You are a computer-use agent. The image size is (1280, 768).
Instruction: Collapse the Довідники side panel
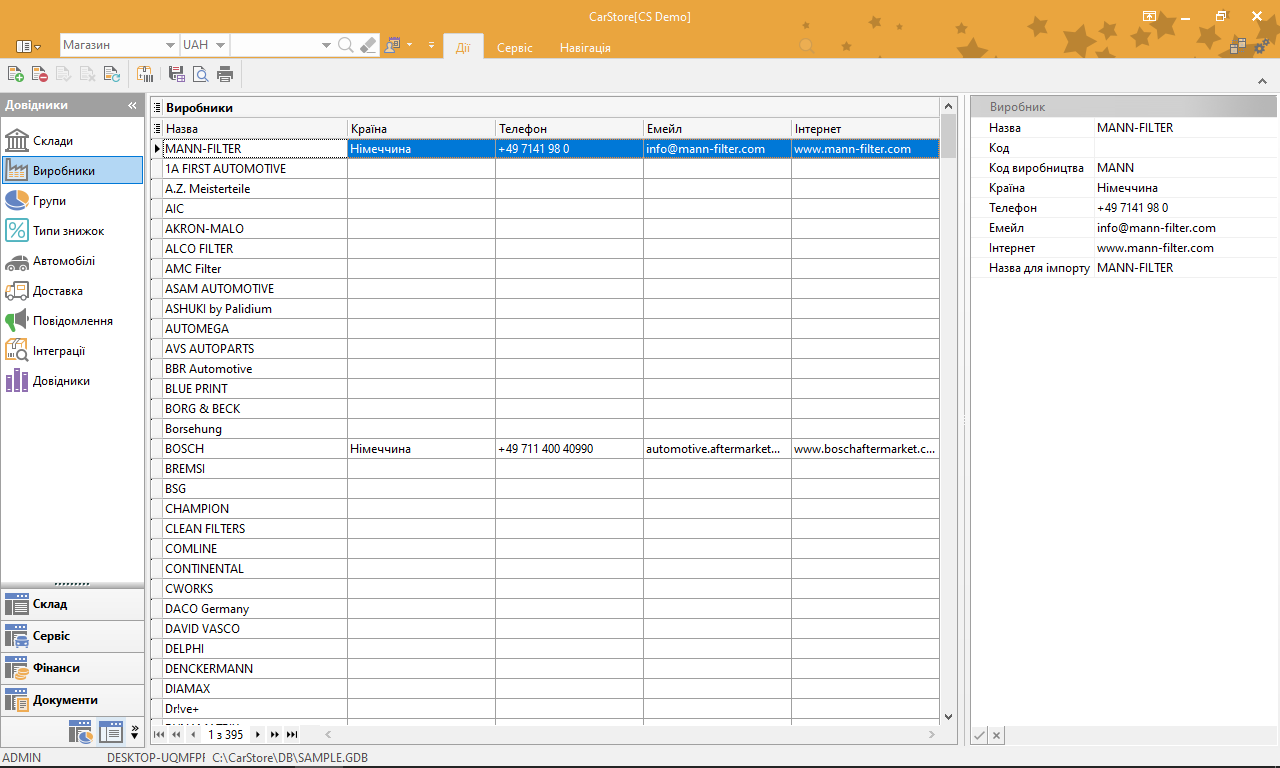point(132,105)
